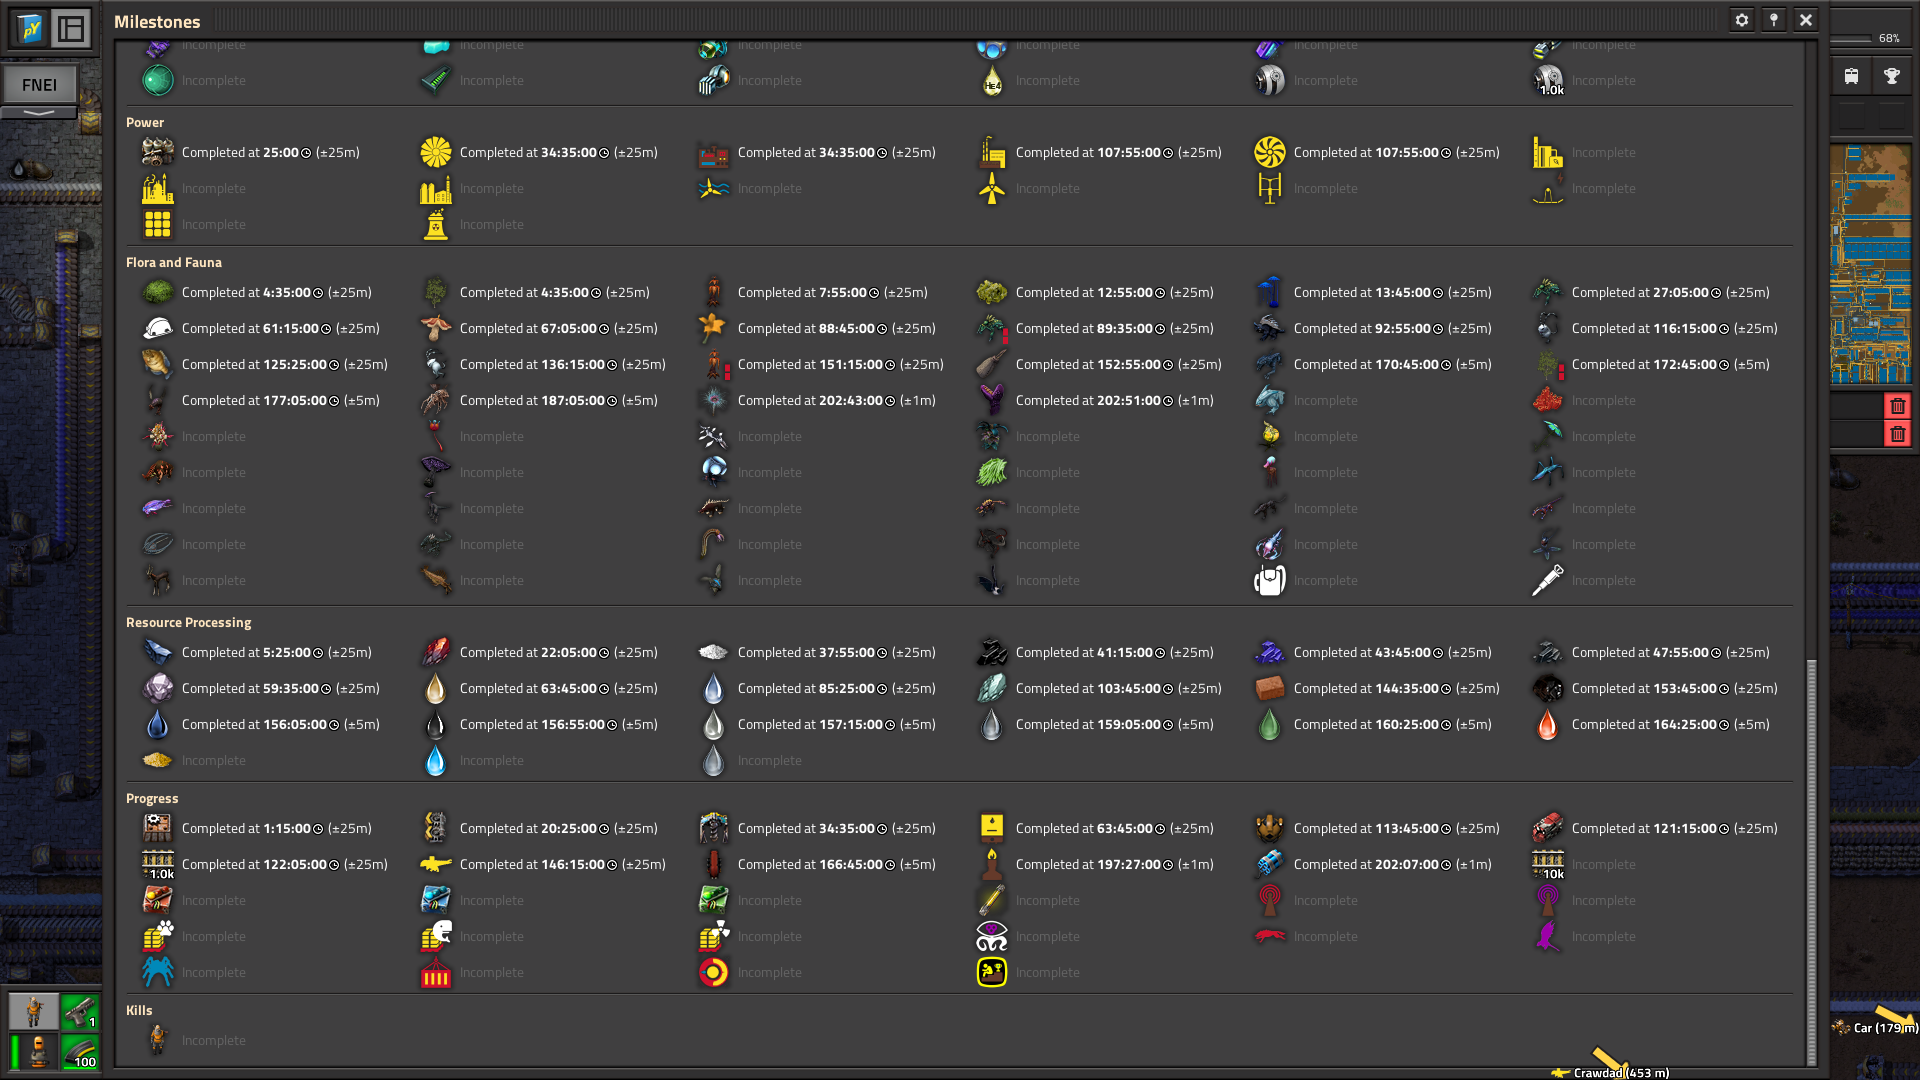Close the Milestones window
1920x1080 pixels.
click(1806, 20)
